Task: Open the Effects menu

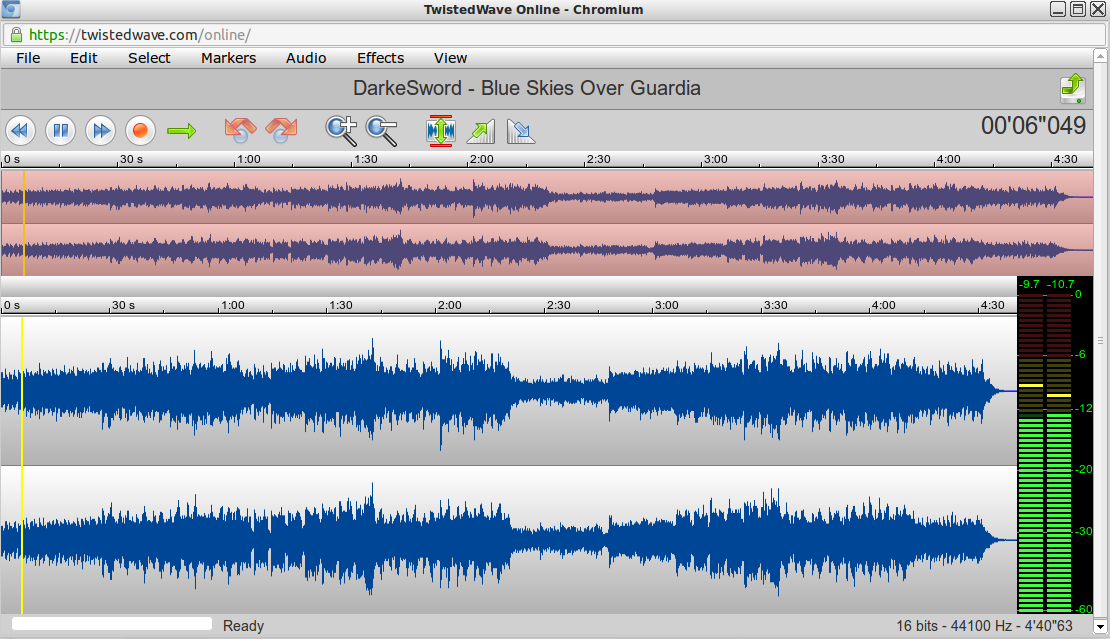Action: tap(380, 58)
